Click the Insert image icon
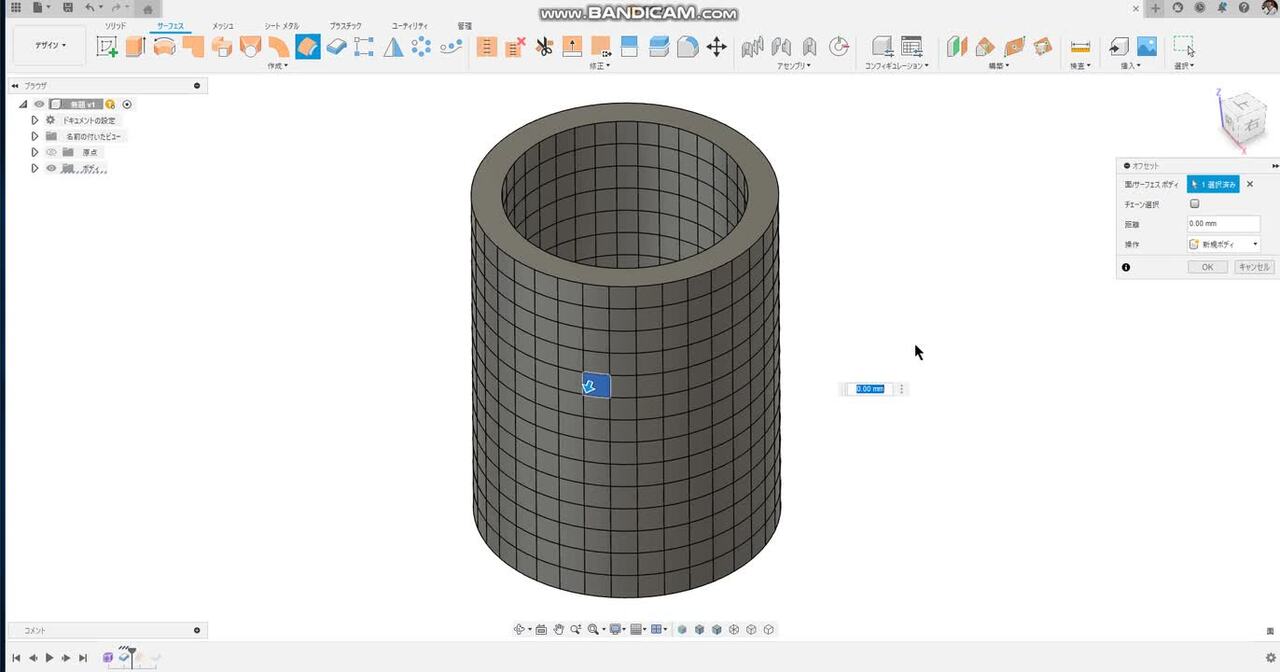 1147,46
